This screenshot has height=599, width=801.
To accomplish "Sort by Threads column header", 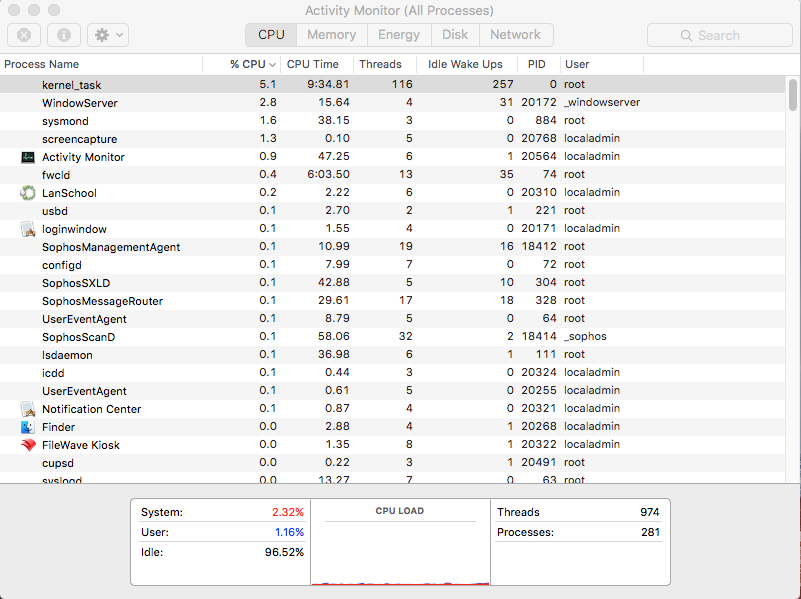I will pyautogui.click(x=385, y=64).
